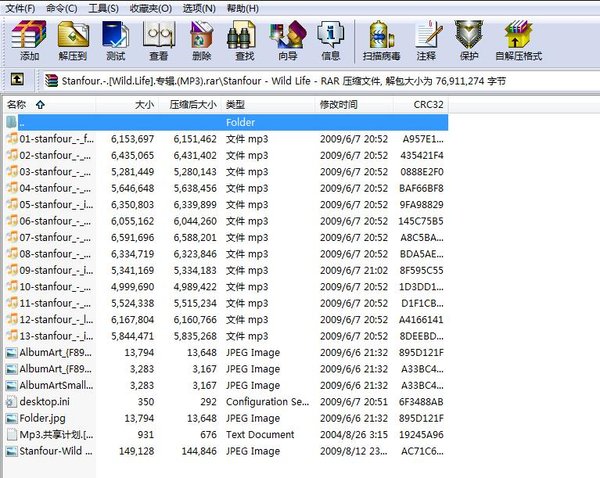Click the 添加 (Add) toolbar icon
This screenshot has width=600, height=478.
click(x=29, y=35)
